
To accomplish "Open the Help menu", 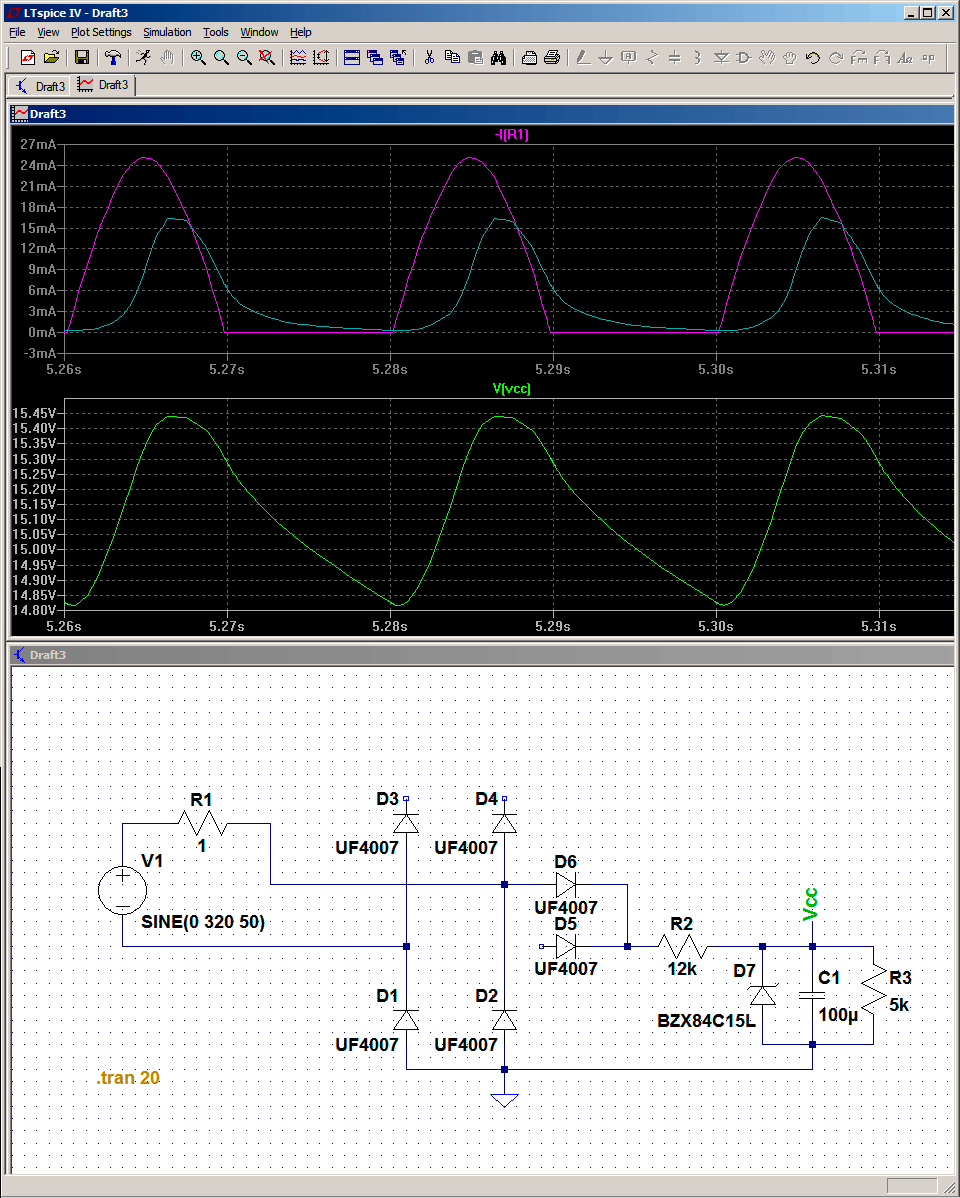I will (300, 32).
